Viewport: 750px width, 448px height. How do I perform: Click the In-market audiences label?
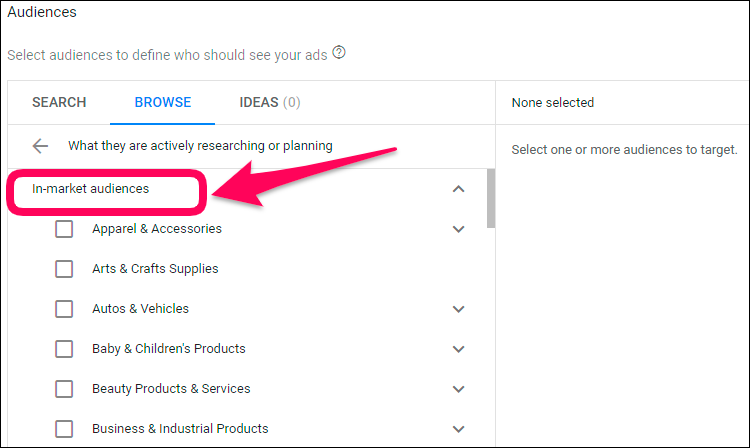(x=90, y=189)
